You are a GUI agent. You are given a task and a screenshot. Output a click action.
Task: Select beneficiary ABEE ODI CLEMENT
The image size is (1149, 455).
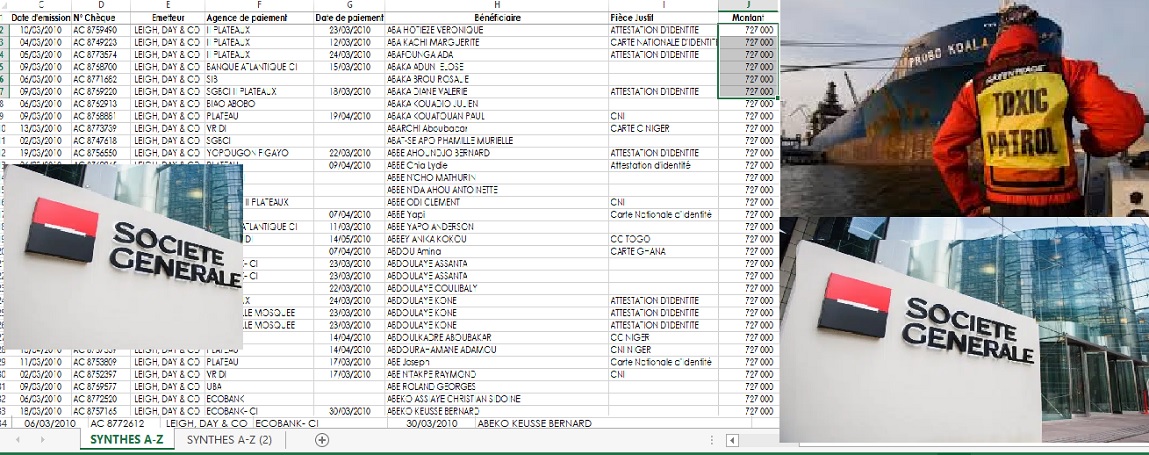(497, 202)
